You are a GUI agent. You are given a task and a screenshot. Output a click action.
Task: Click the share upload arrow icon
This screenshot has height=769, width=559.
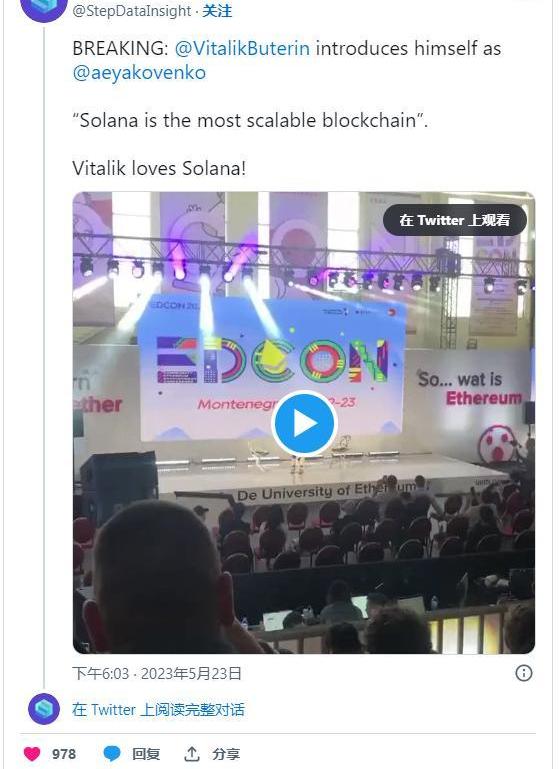(x=192, y=754)
